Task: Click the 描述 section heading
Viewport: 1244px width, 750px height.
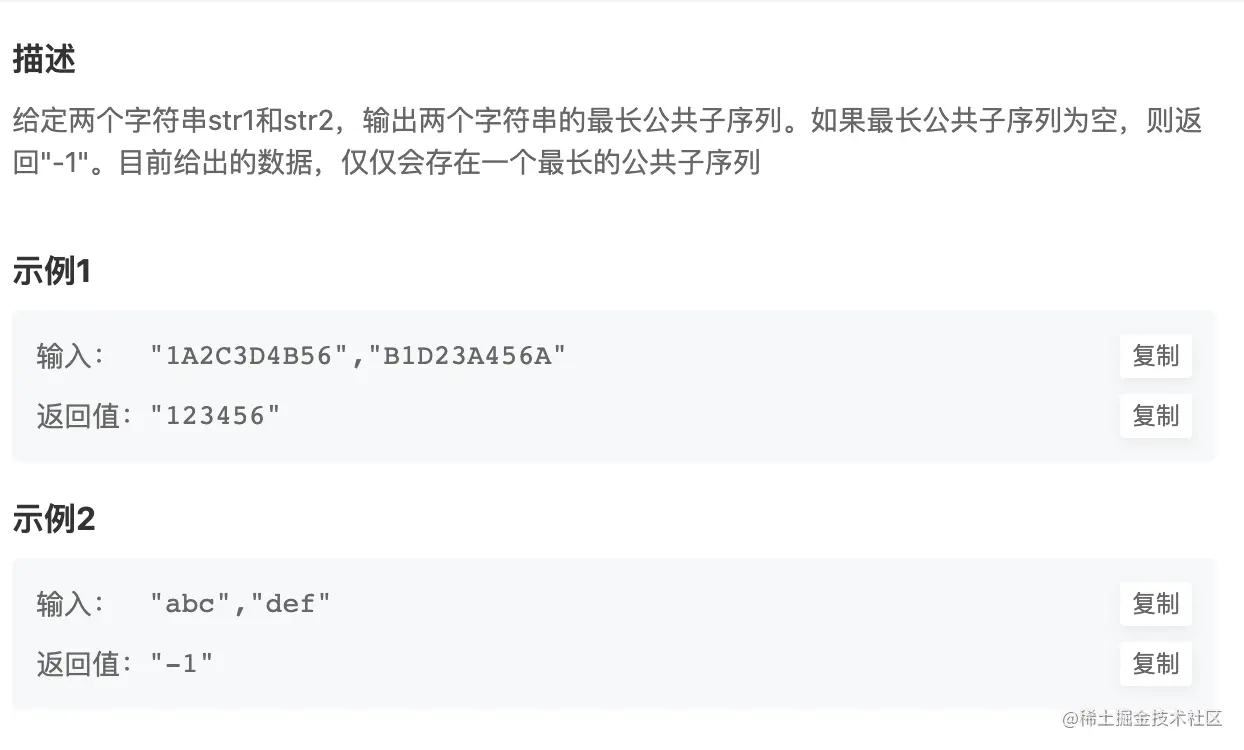Action: (x=44, y=60)
